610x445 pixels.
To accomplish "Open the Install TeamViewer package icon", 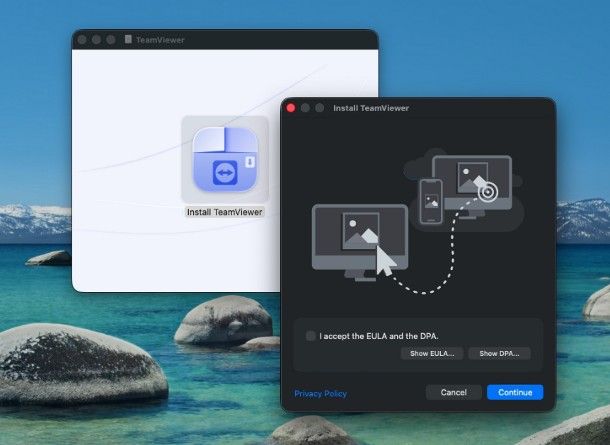I will (x=225, y=159).
